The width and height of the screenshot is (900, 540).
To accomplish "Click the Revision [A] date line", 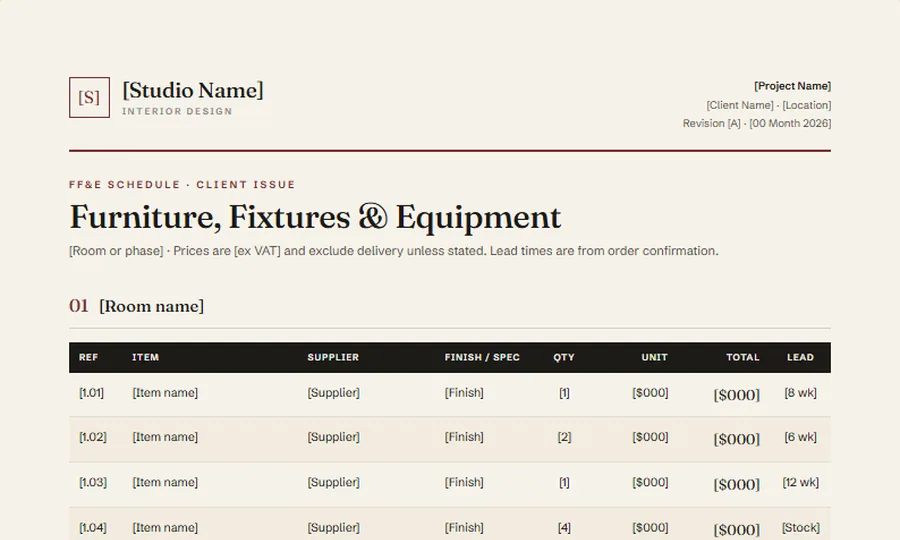I will point(757,123).
